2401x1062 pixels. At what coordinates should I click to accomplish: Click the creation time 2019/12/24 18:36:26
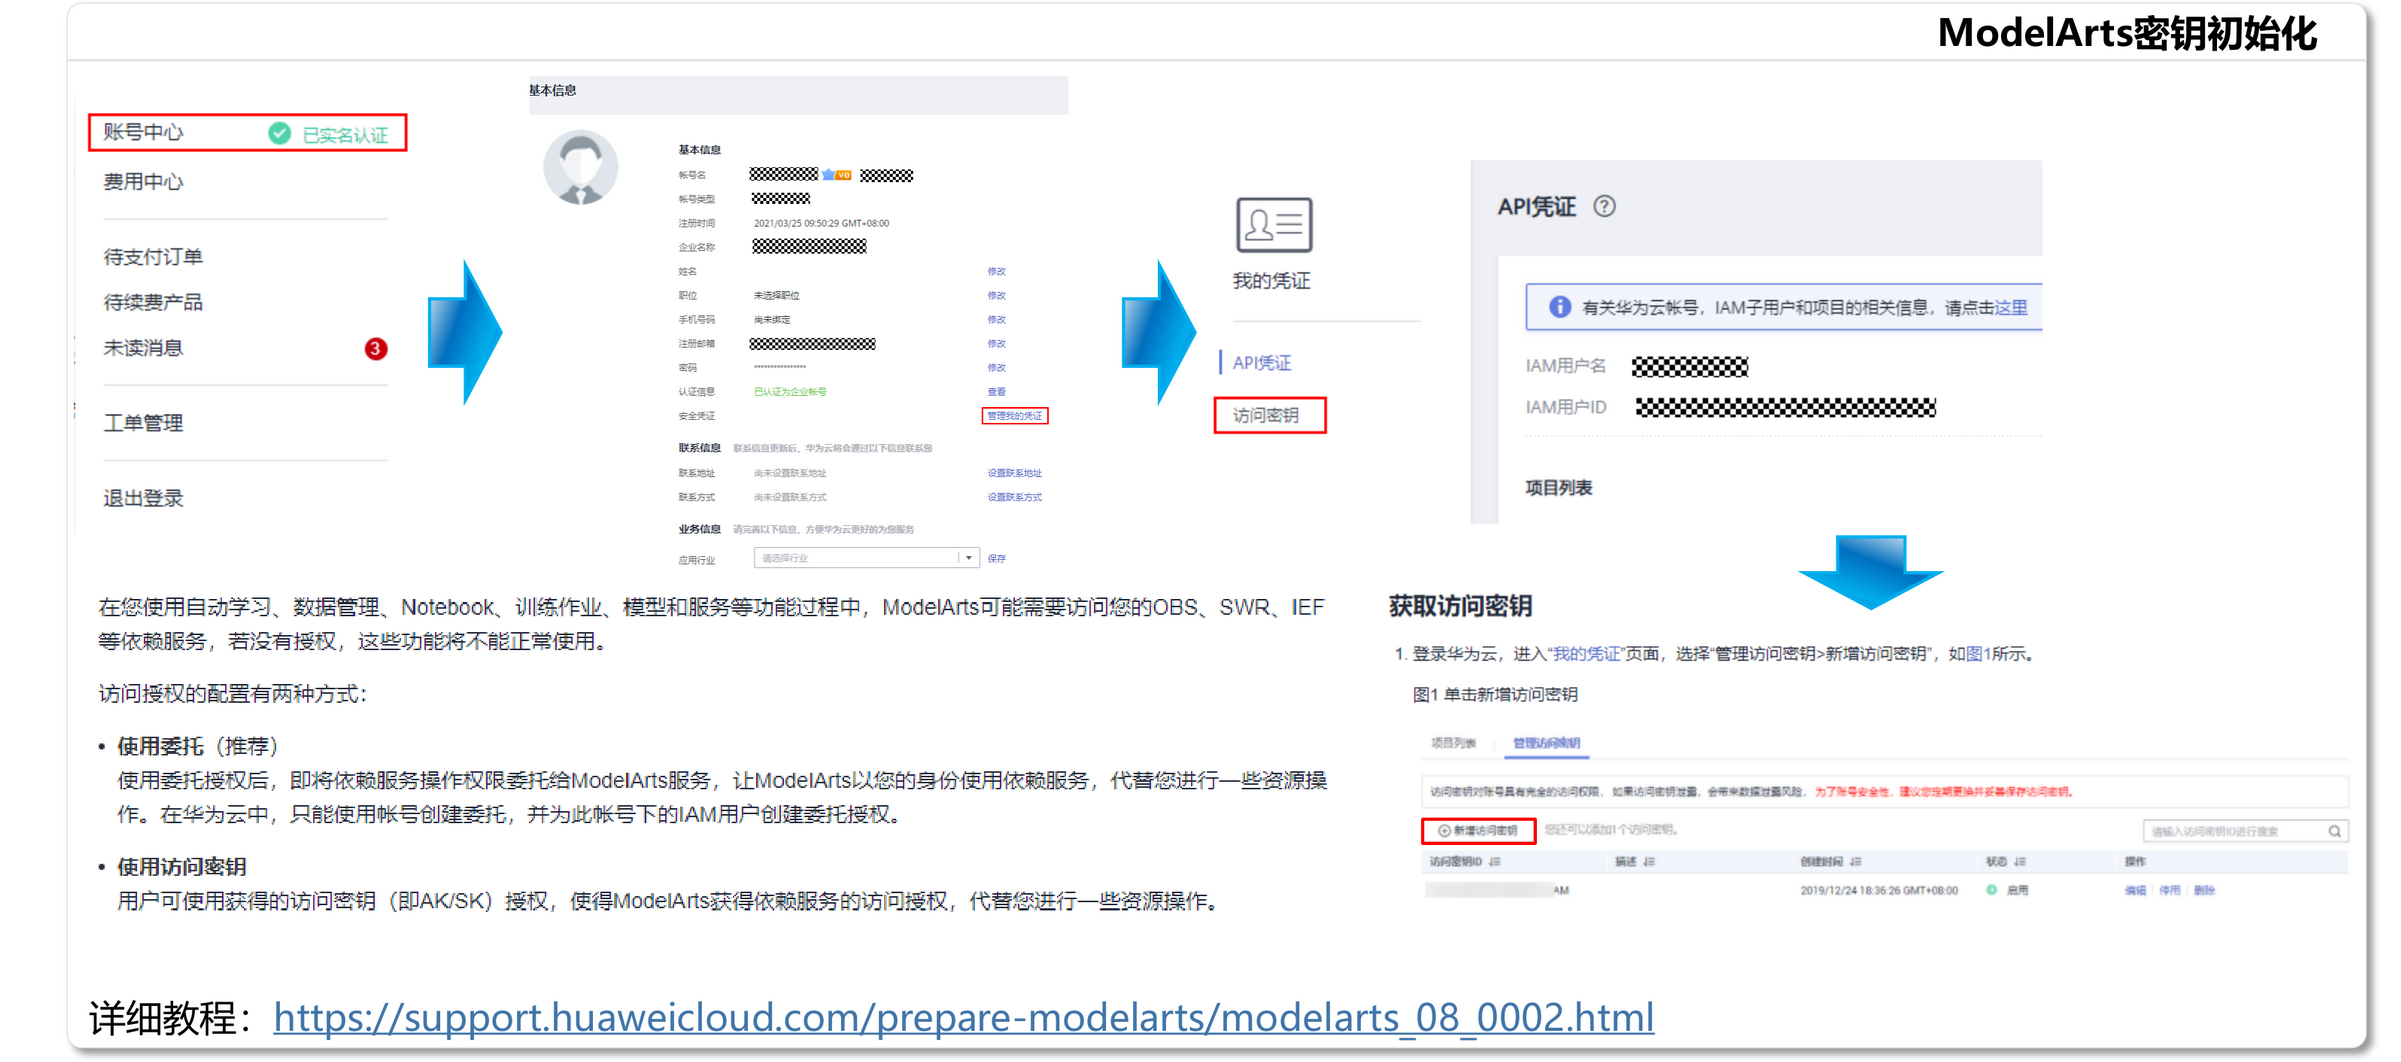[x=1878, y=890]
